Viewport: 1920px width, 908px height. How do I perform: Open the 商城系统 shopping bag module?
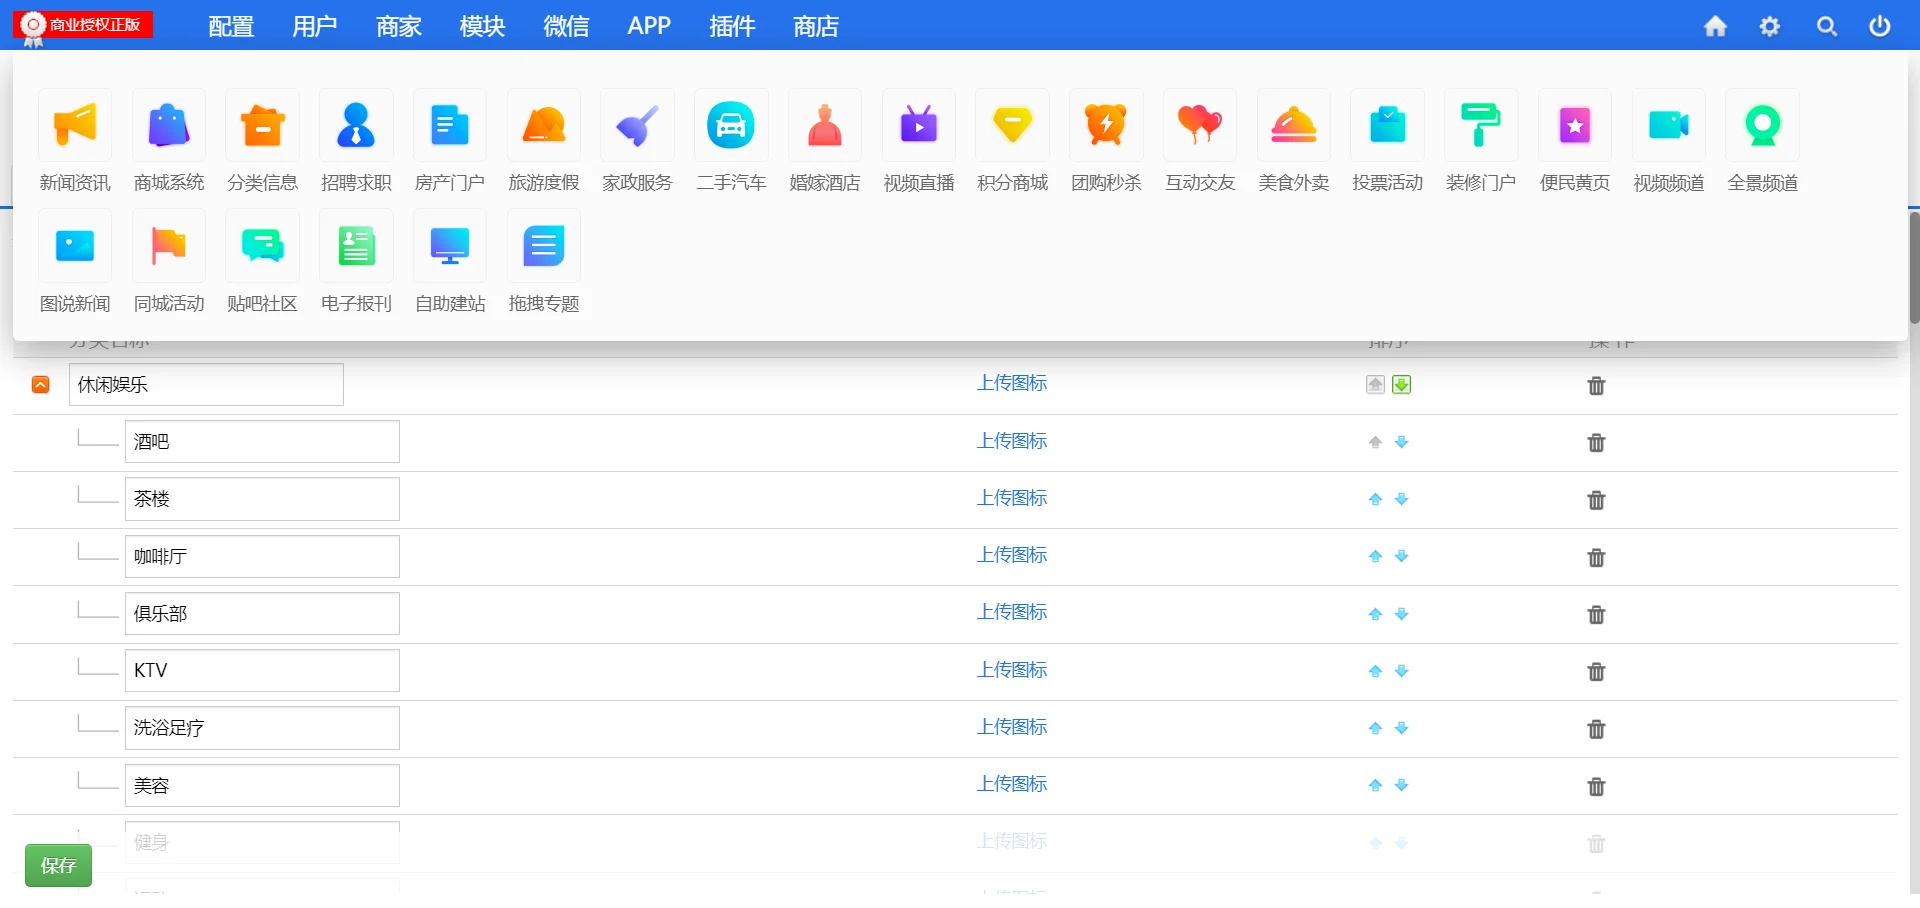coord(168,126)
